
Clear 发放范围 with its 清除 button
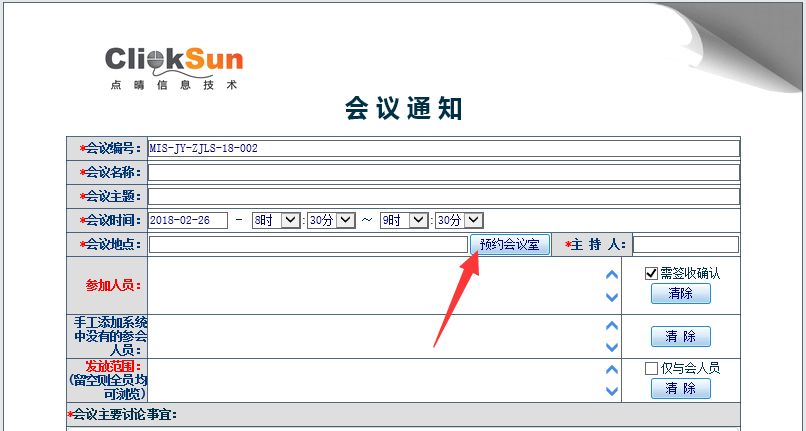(x=680, y=388)
